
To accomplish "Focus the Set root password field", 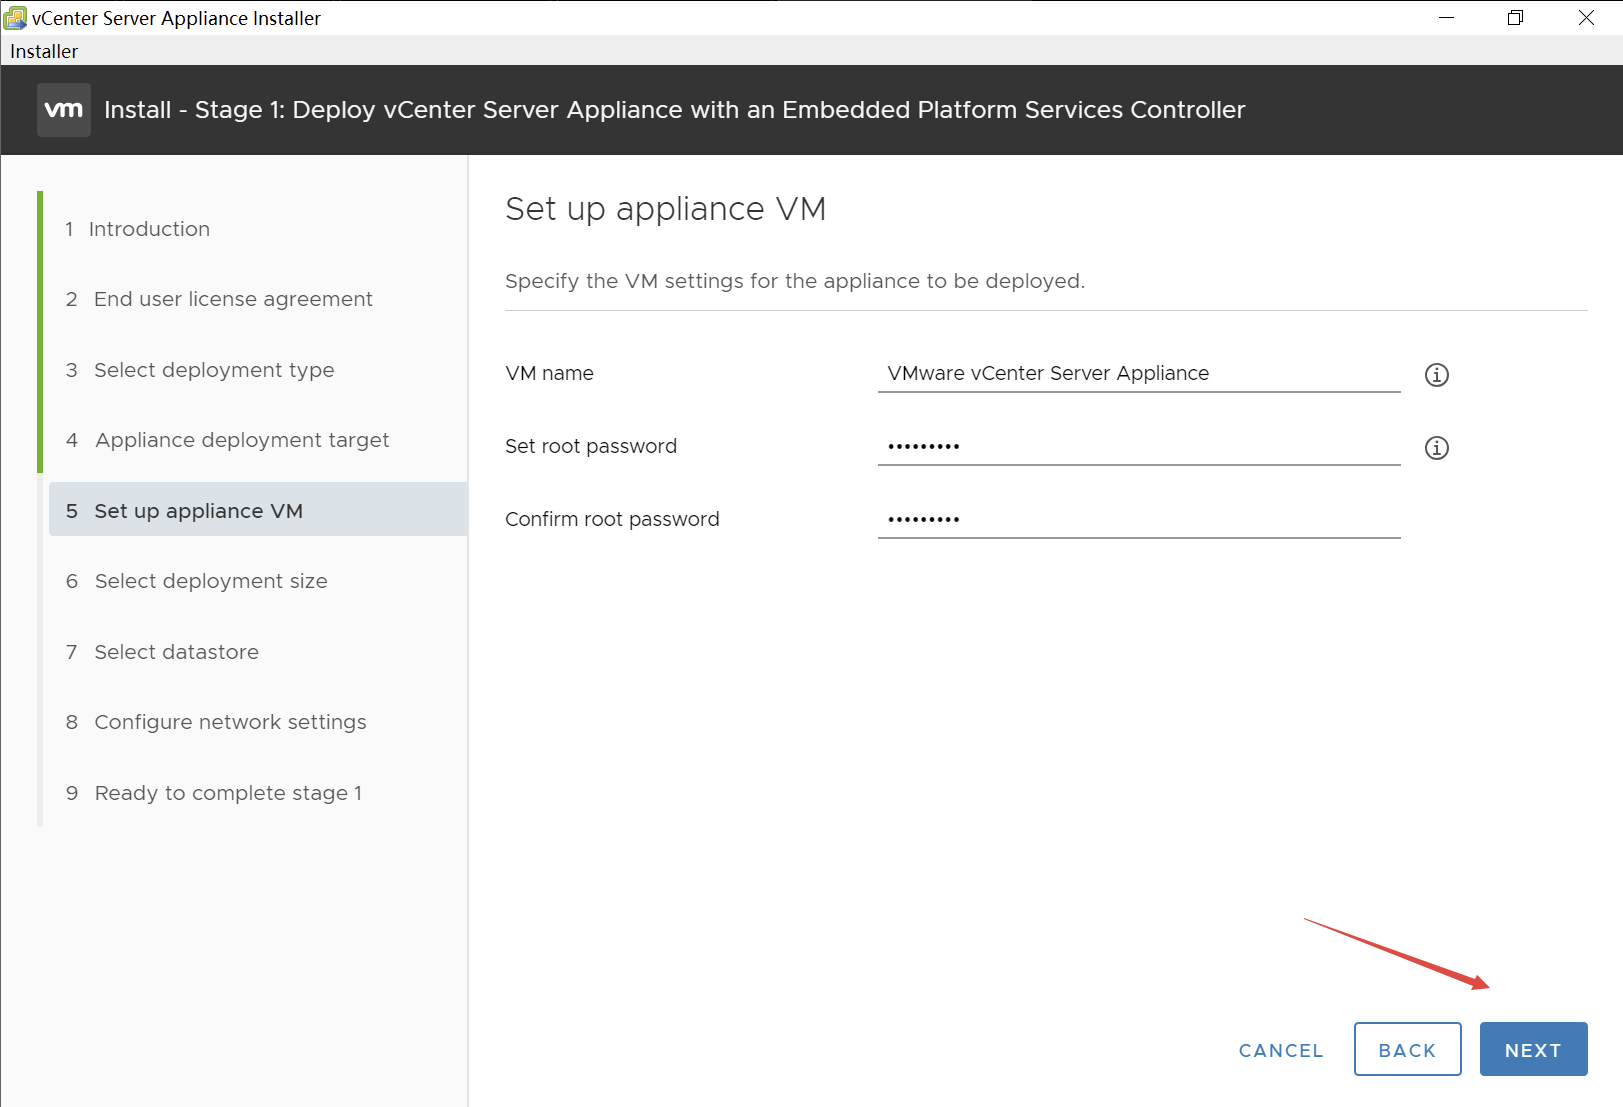I will pos(1139,447).
